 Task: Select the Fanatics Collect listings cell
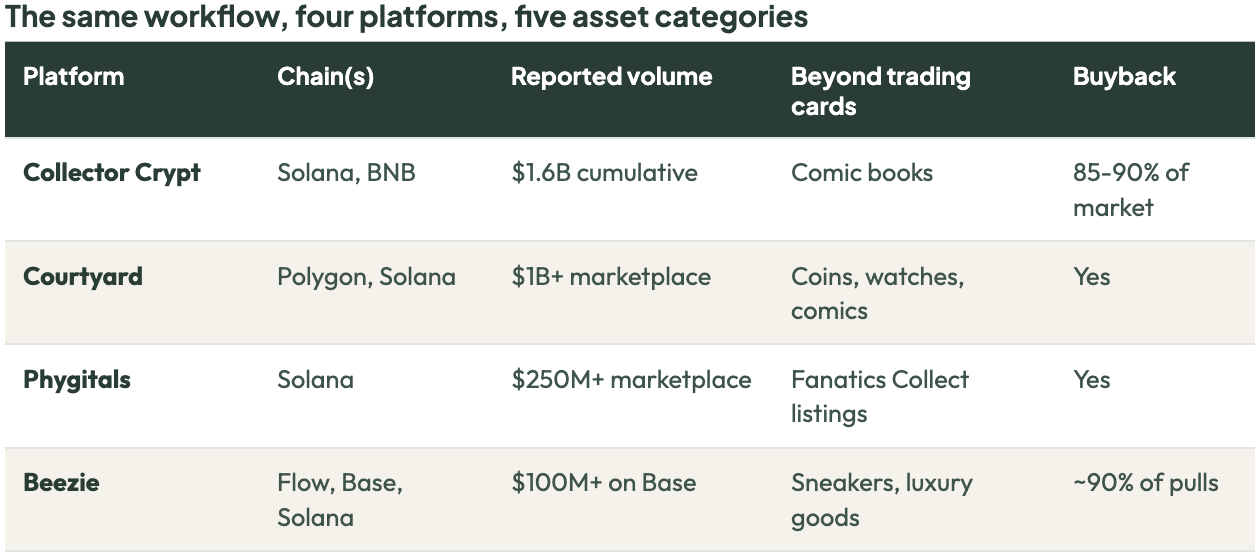(x=880, y=396)
